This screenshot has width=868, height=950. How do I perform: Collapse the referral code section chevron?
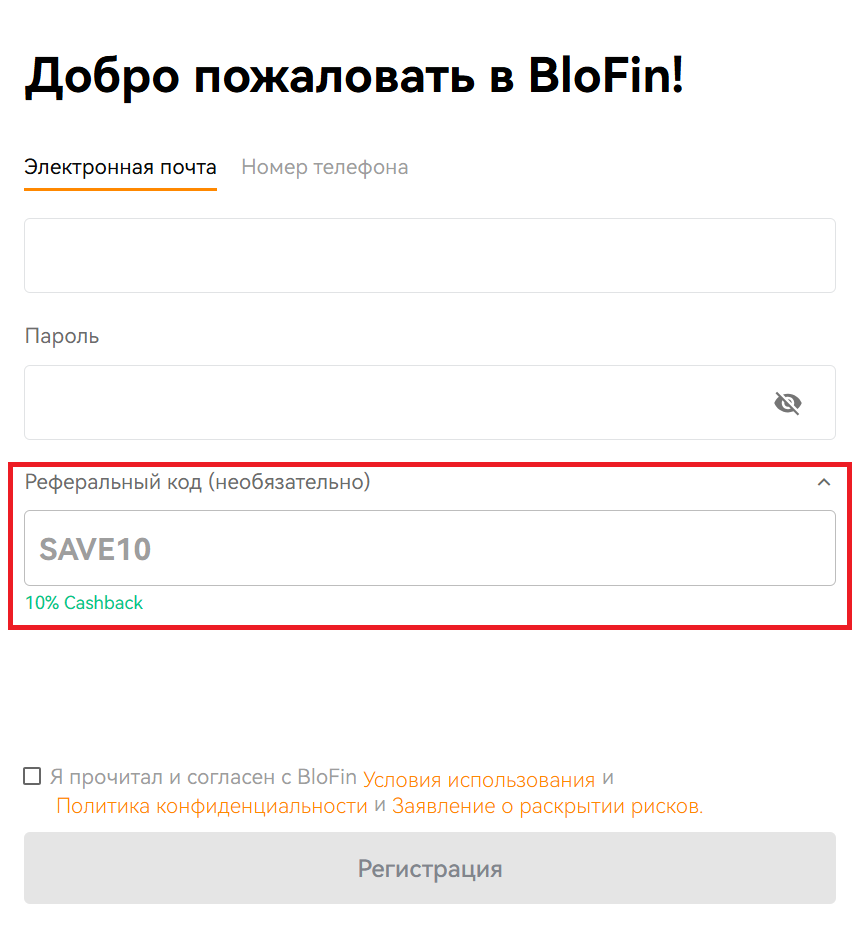tap(823, 482)
